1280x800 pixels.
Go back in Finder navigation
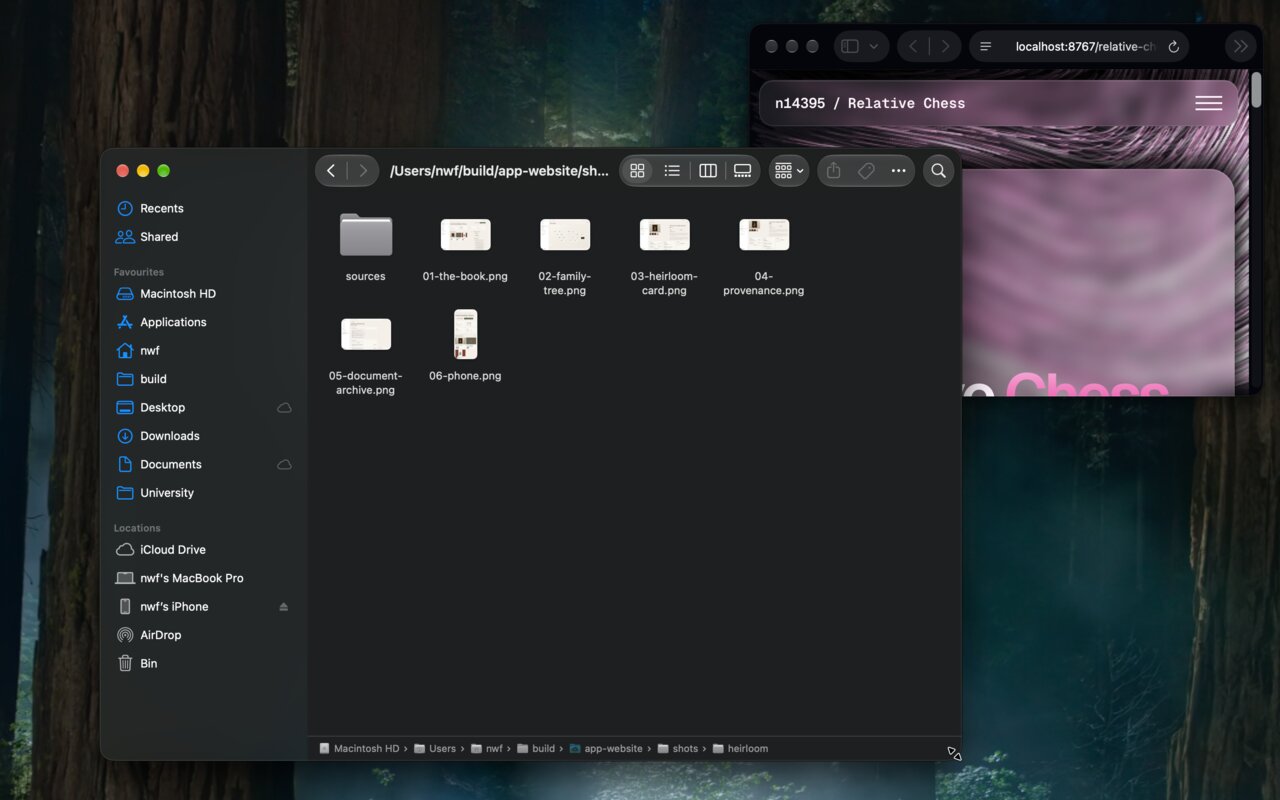click(331, 171)
